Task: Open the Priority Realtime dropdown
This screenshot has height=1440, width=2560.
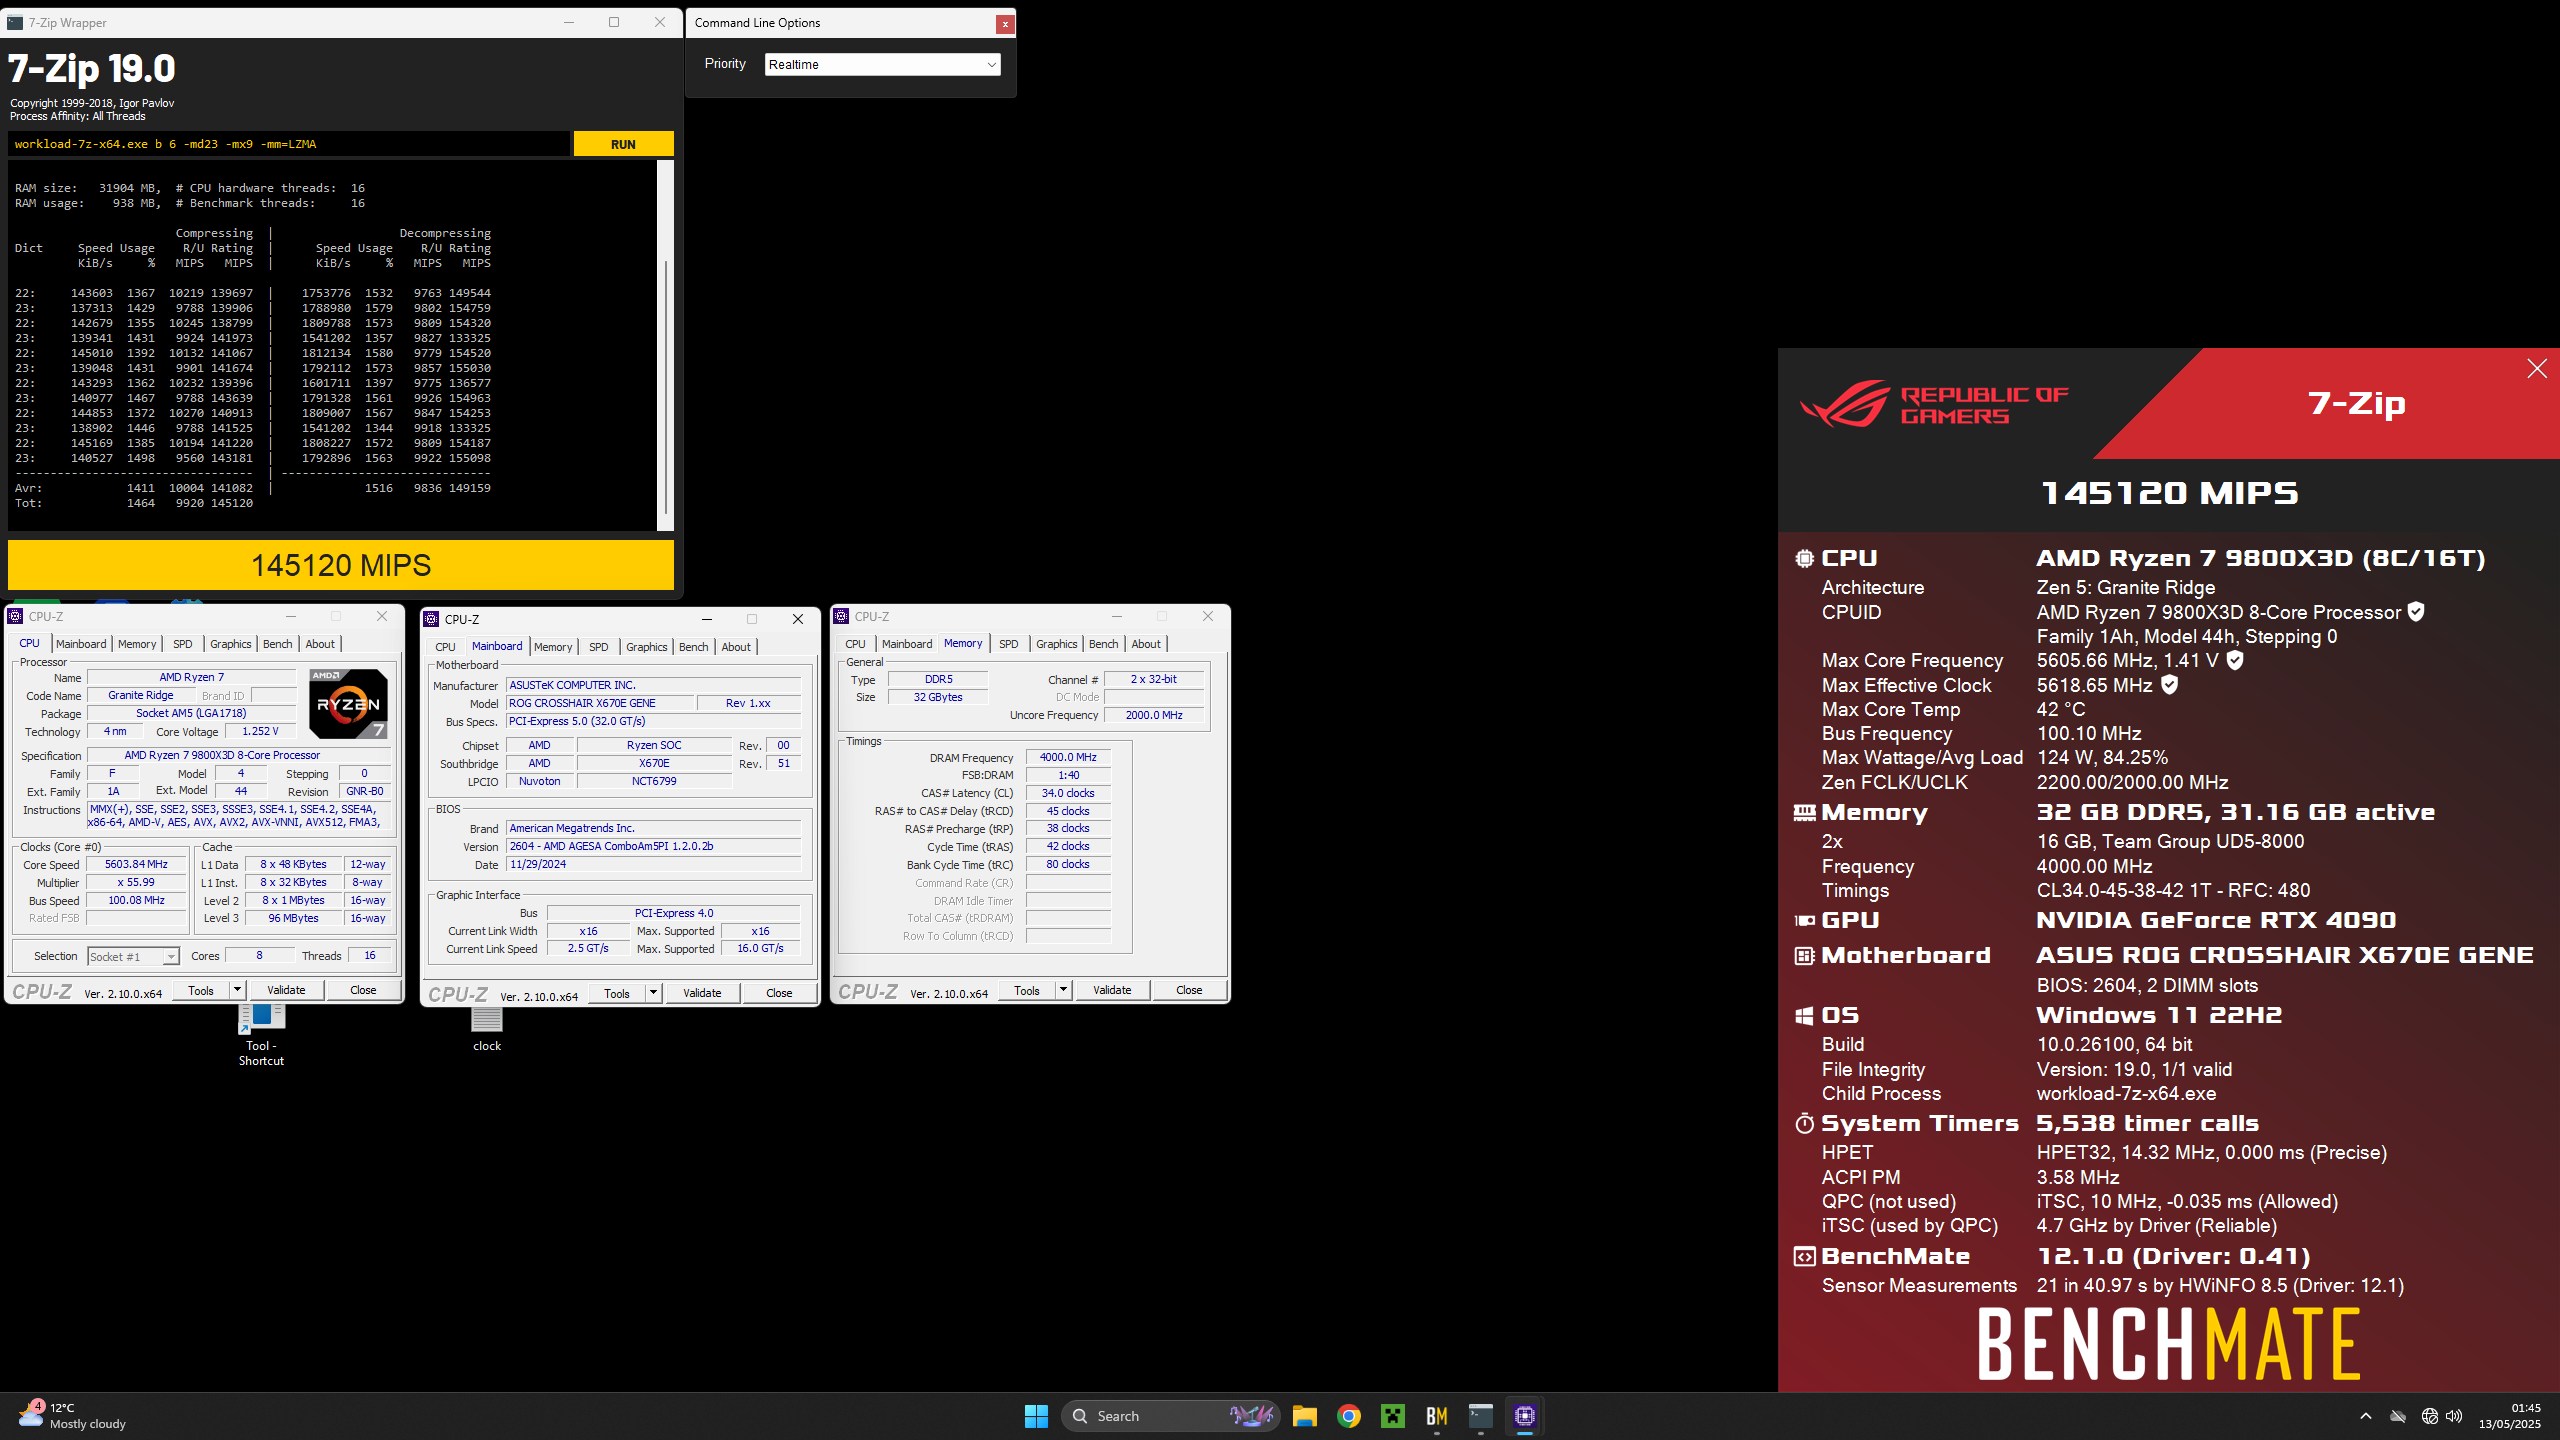Action: click(x=882, y=64)
